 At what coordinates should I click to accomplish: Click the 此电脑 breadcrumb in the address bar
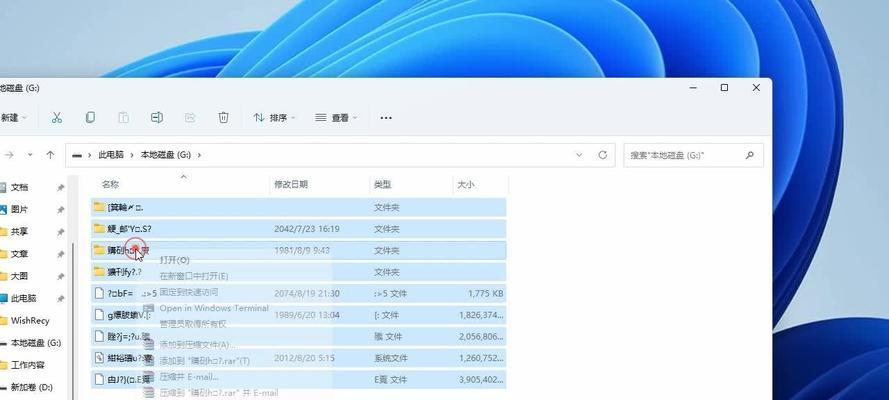coord(111,155)
